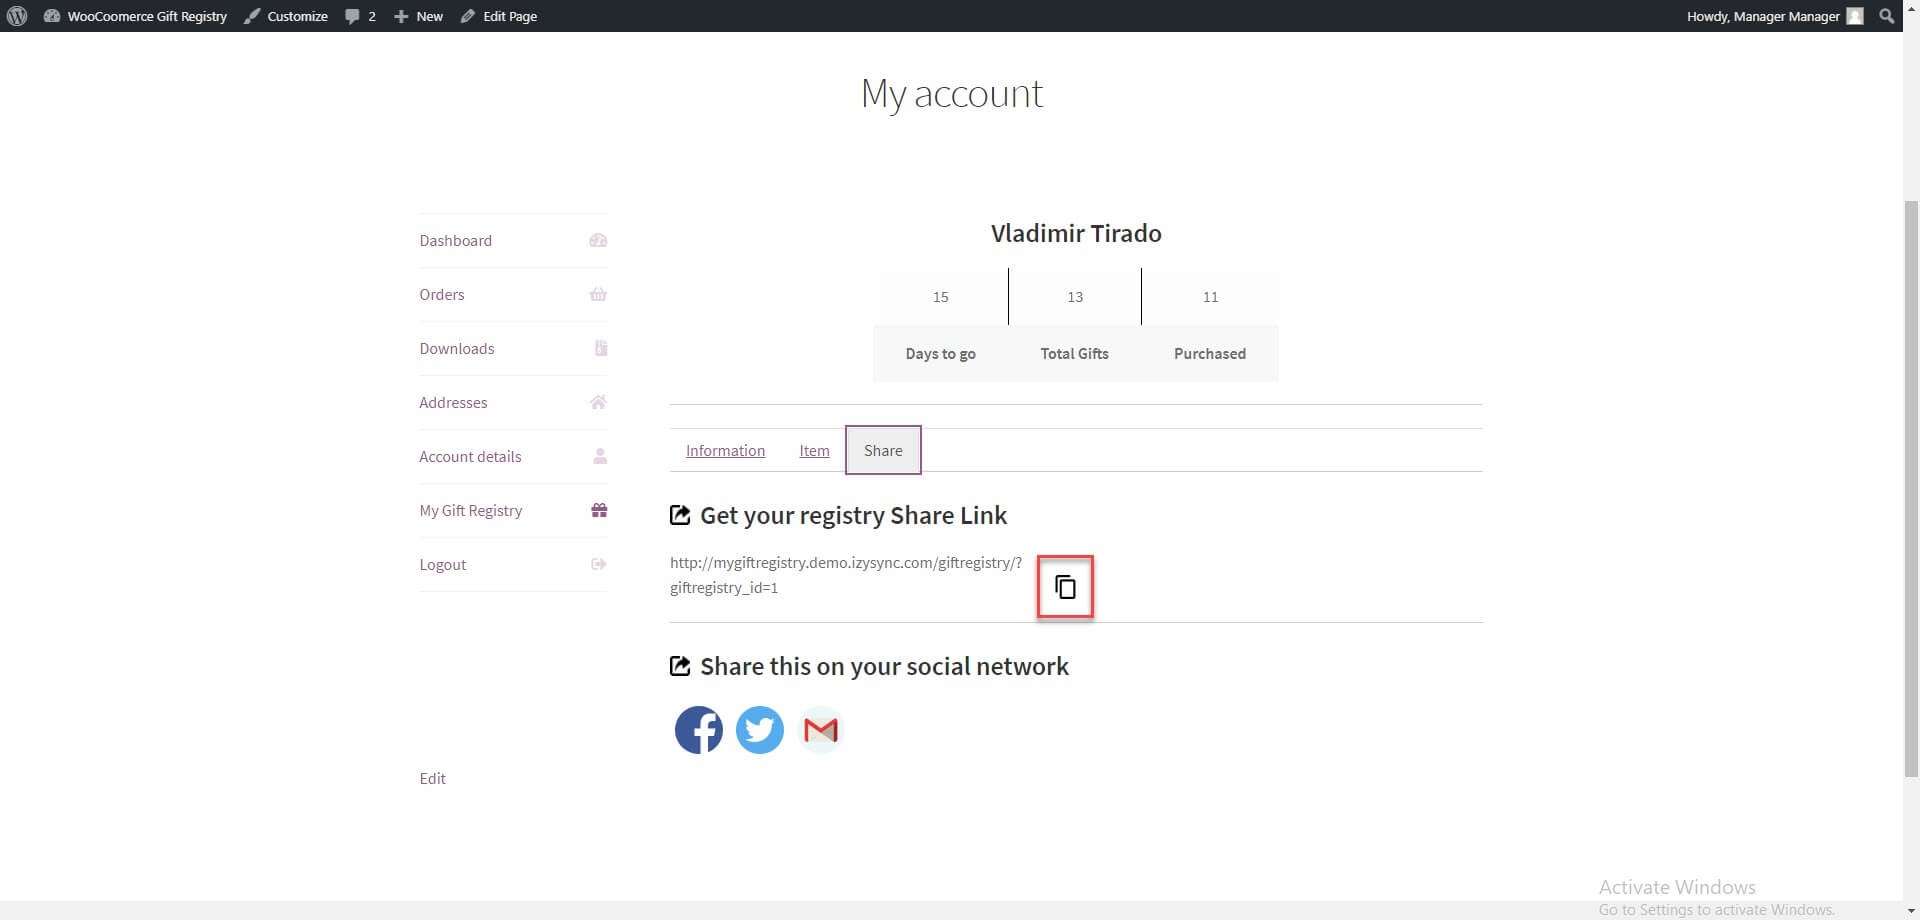Image resolution: width=1920 pixels, height=920 pixels.
Task: Go to the Orders page
Action: tap(442, 295)
